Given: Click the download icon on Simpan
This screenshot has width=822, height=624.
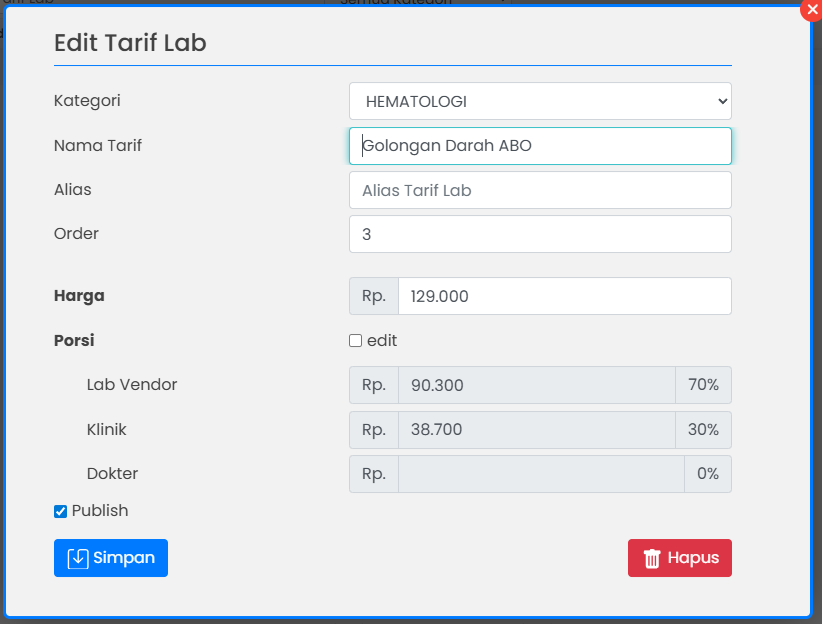Looking at the screenshot, I should [78, 558].
